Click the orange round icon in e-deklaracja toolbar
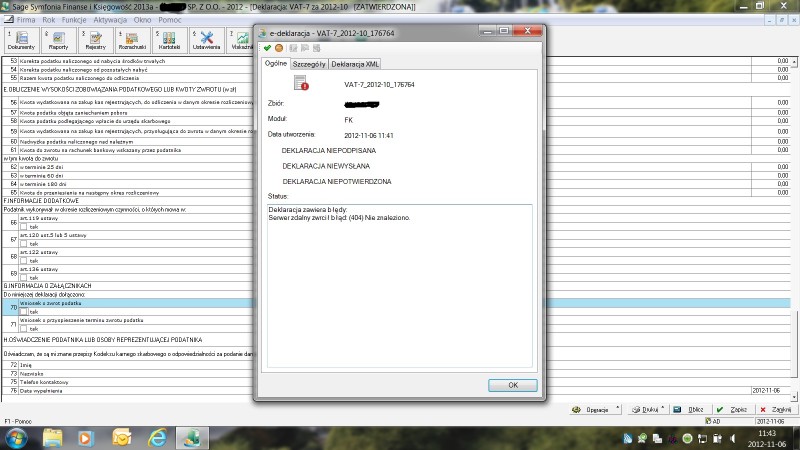 tap(279, 48)
